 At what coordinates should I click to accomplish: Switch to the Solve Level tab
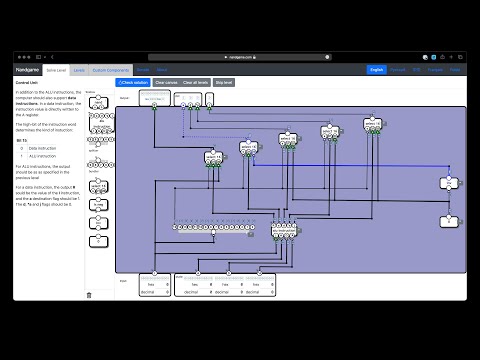pyautogui.click(x=56, y=70)
